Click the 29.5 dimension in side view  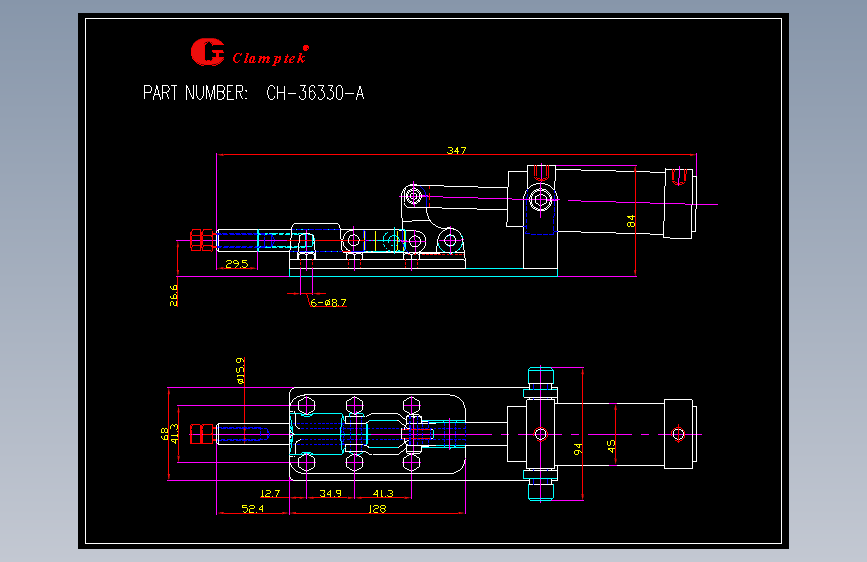[x=237, y=264]
